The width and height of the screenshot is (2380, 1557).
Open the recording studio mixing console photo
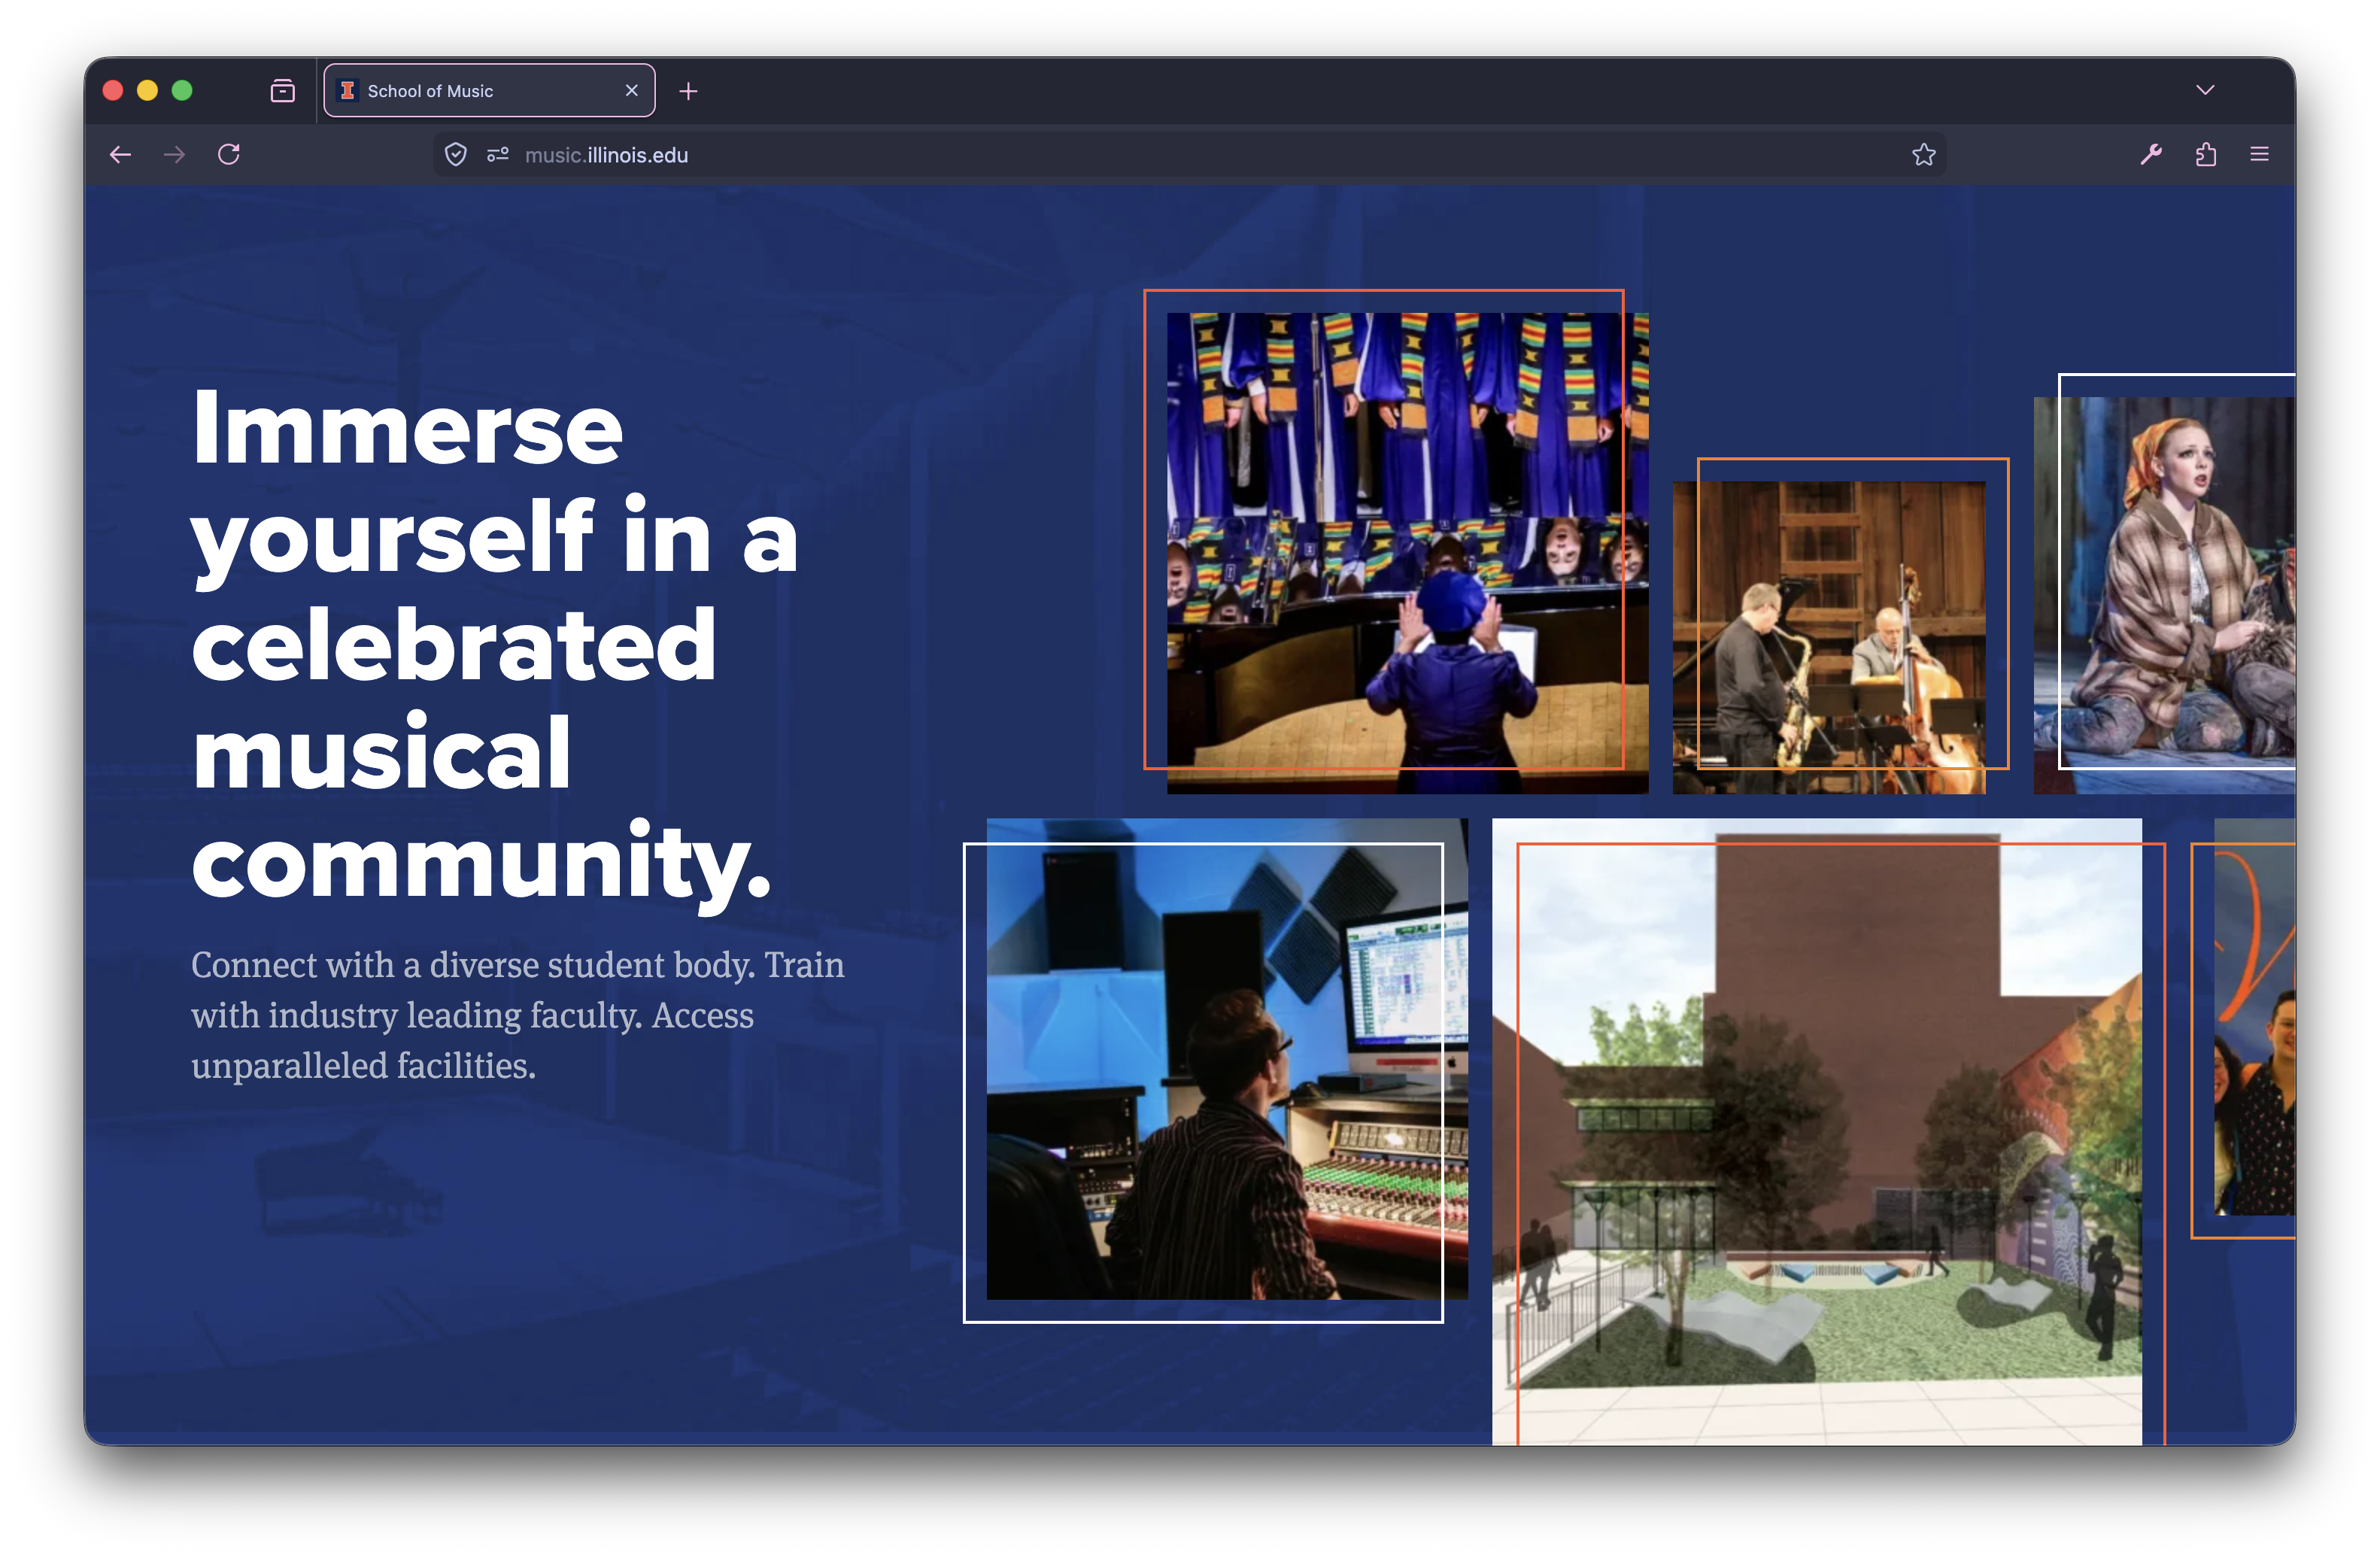click(x=1226, y=1059)
